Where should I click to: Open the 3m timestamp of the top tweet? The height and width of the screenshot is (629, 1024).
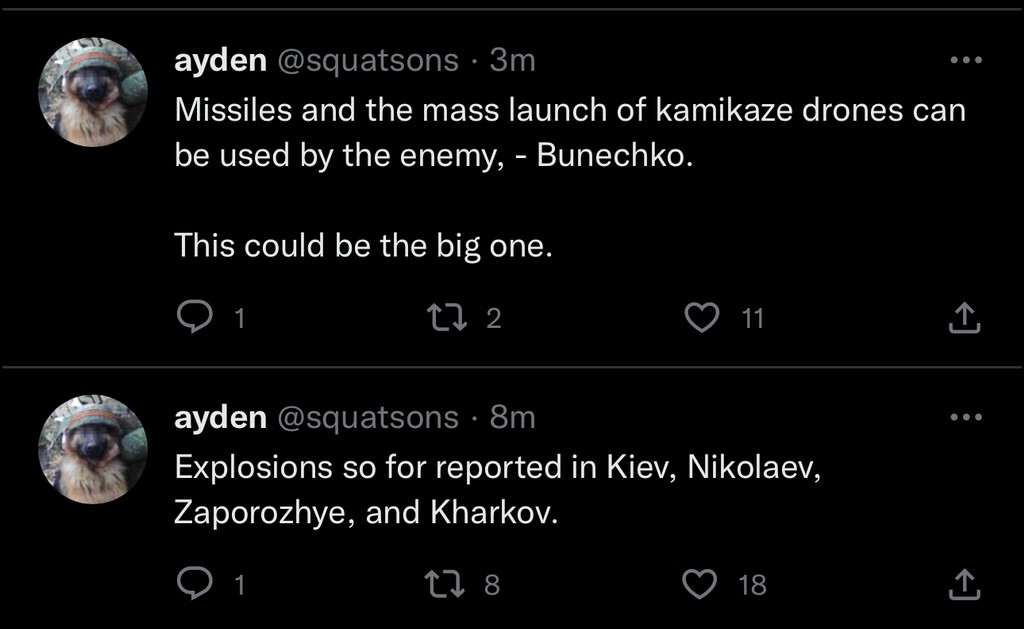click(x=512, y=61)
